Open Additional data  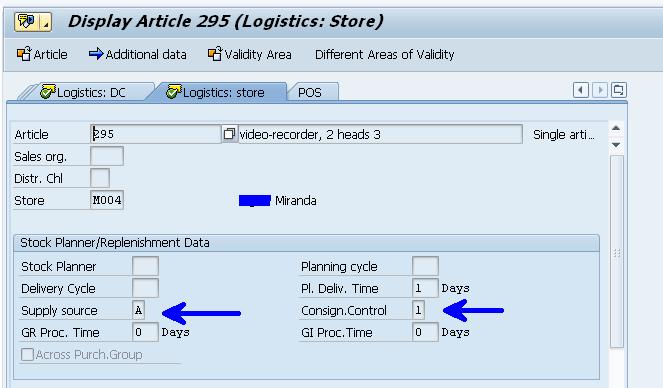tap(137, 55)
